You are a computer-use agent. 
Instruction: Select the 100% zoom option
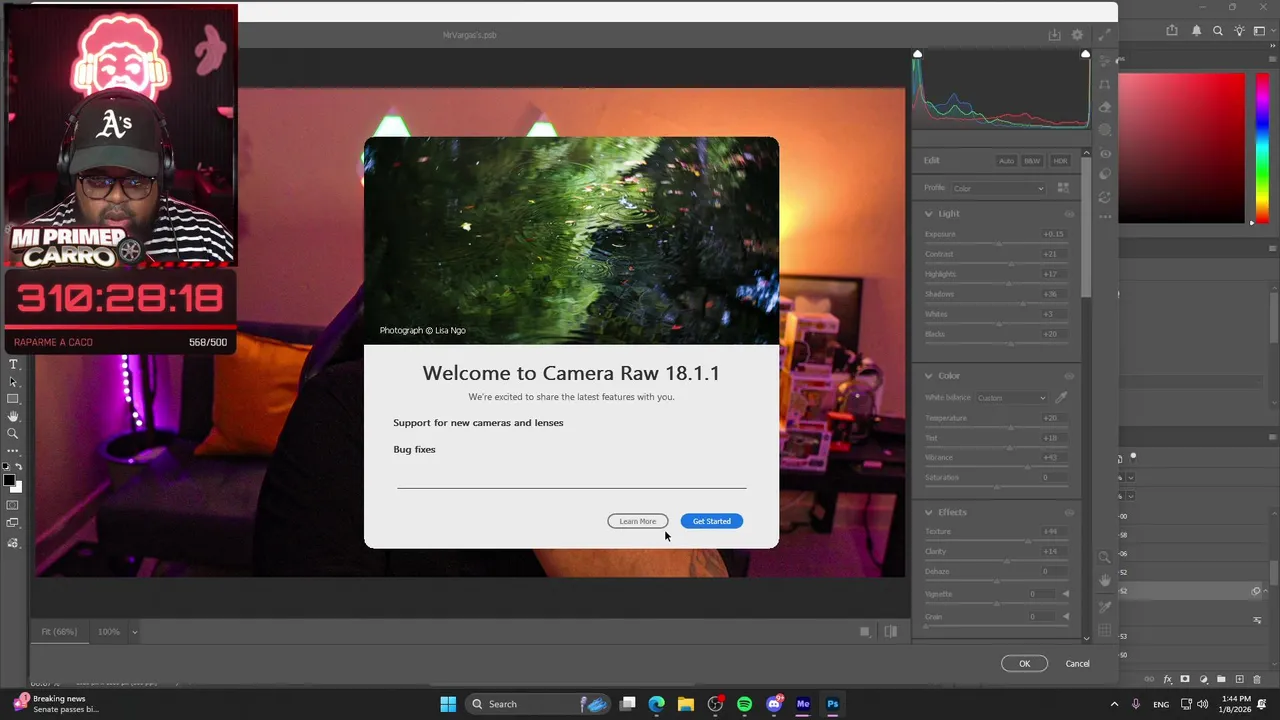(x=108, y=632)
